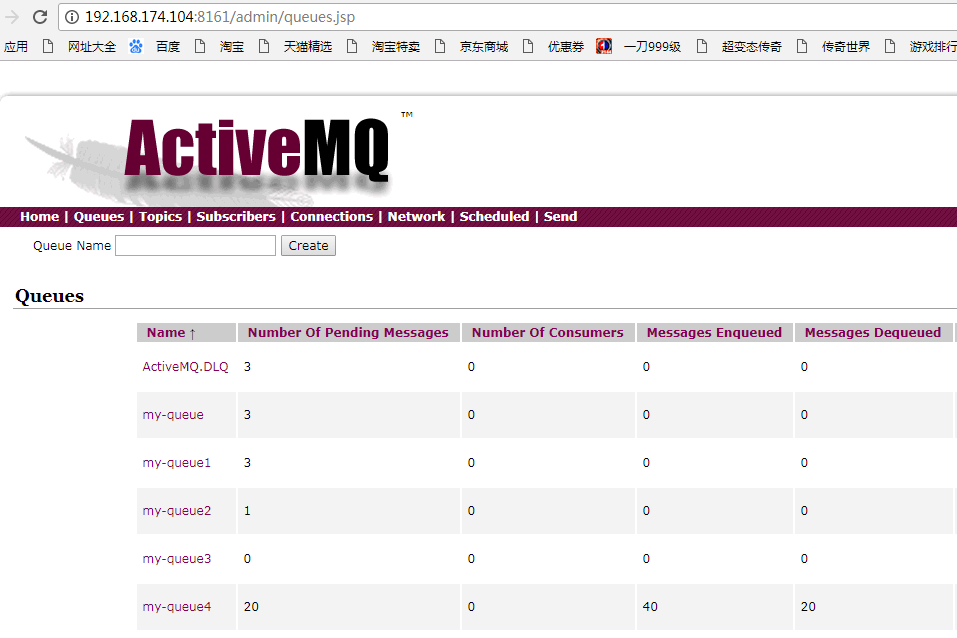Open the 京东商城 bookmark
This screenshot has width=957, height=638.
click(x=472, y=47)
